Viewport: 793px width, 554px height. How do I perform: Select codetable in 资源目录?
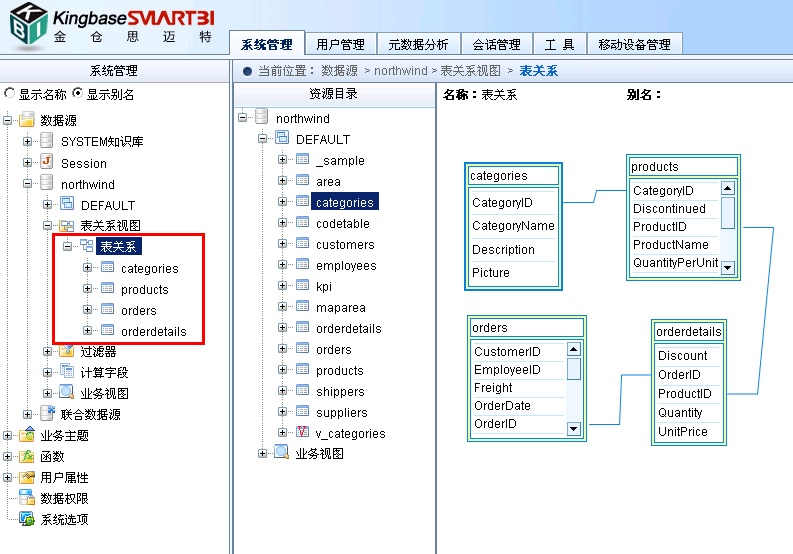tap(343, 224)
